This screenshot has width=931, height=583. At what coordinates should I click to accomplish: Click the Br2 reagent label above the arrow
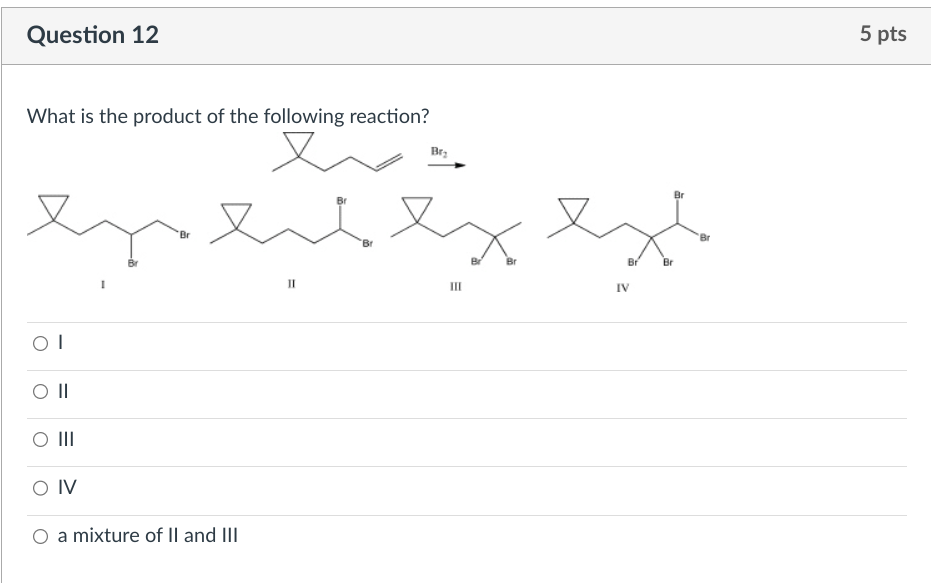tap(438, 151)
